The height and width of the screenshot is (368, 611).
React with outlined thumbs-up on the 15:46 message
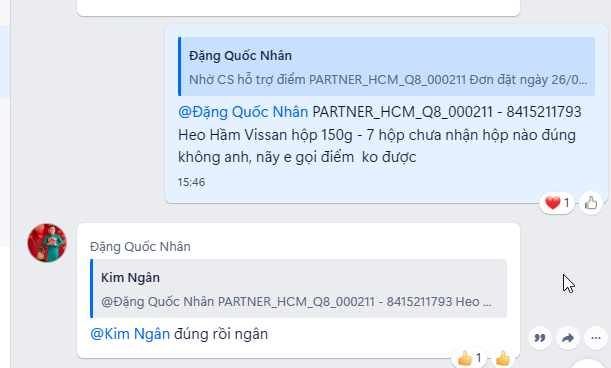(x=591, y=203)
